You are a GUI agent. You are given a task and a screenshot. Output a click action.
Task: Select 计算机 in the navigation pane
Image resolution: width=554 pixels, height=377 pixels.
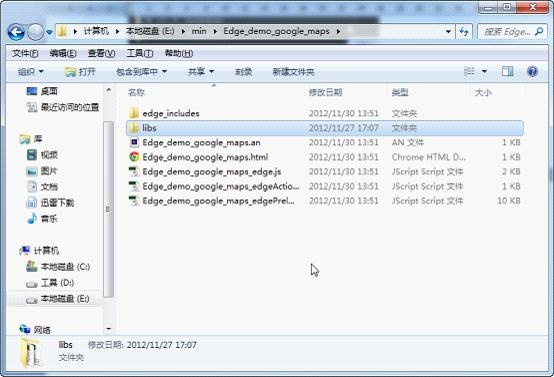[46, 251]
